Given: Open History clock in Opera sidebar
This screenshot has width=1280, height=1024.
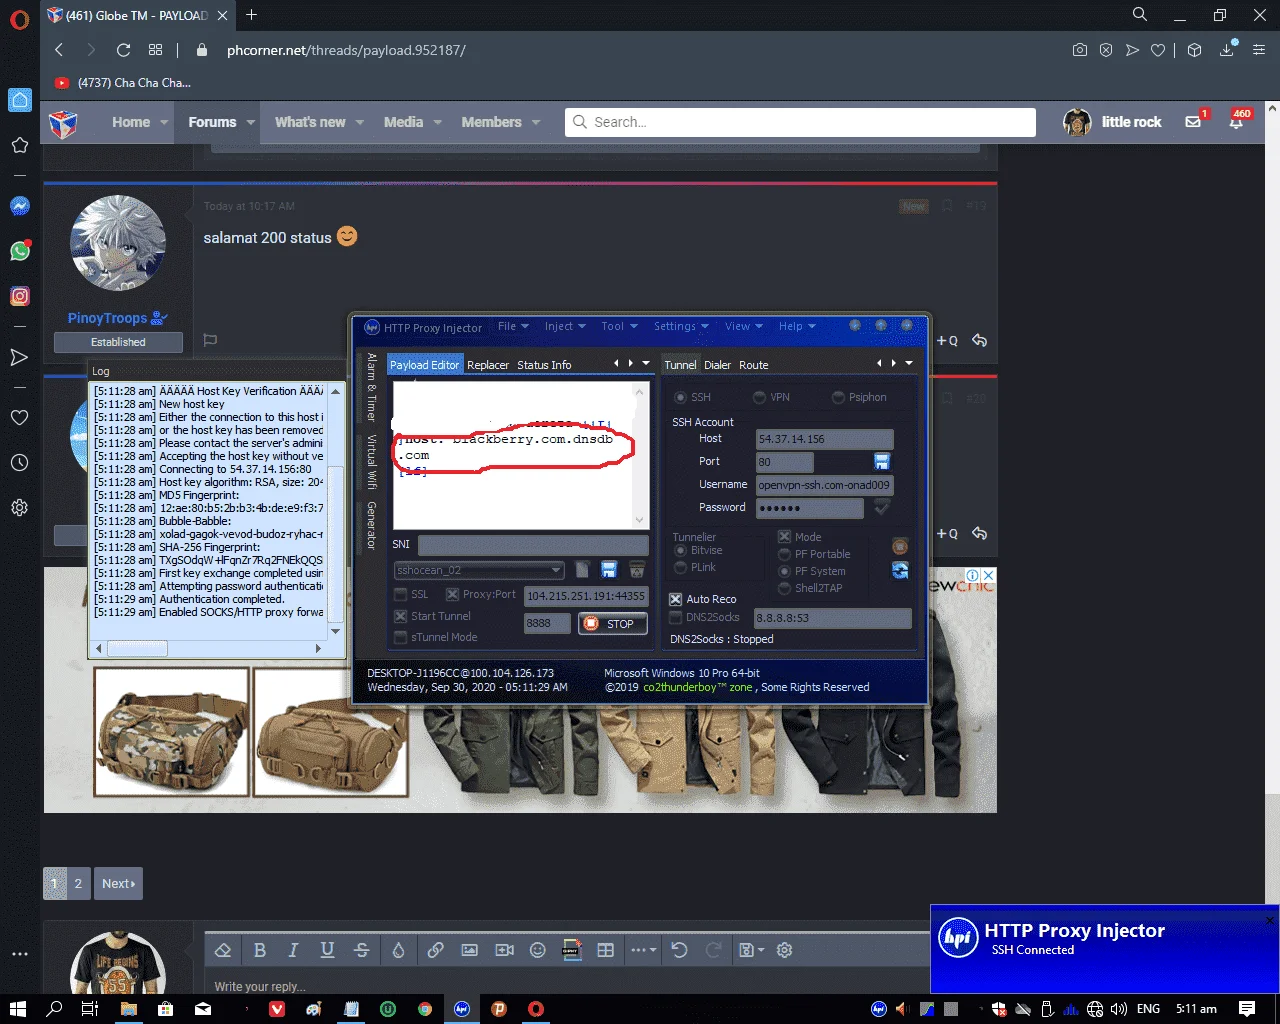Looking at the screenshot, I should click(x=19, y=463).
